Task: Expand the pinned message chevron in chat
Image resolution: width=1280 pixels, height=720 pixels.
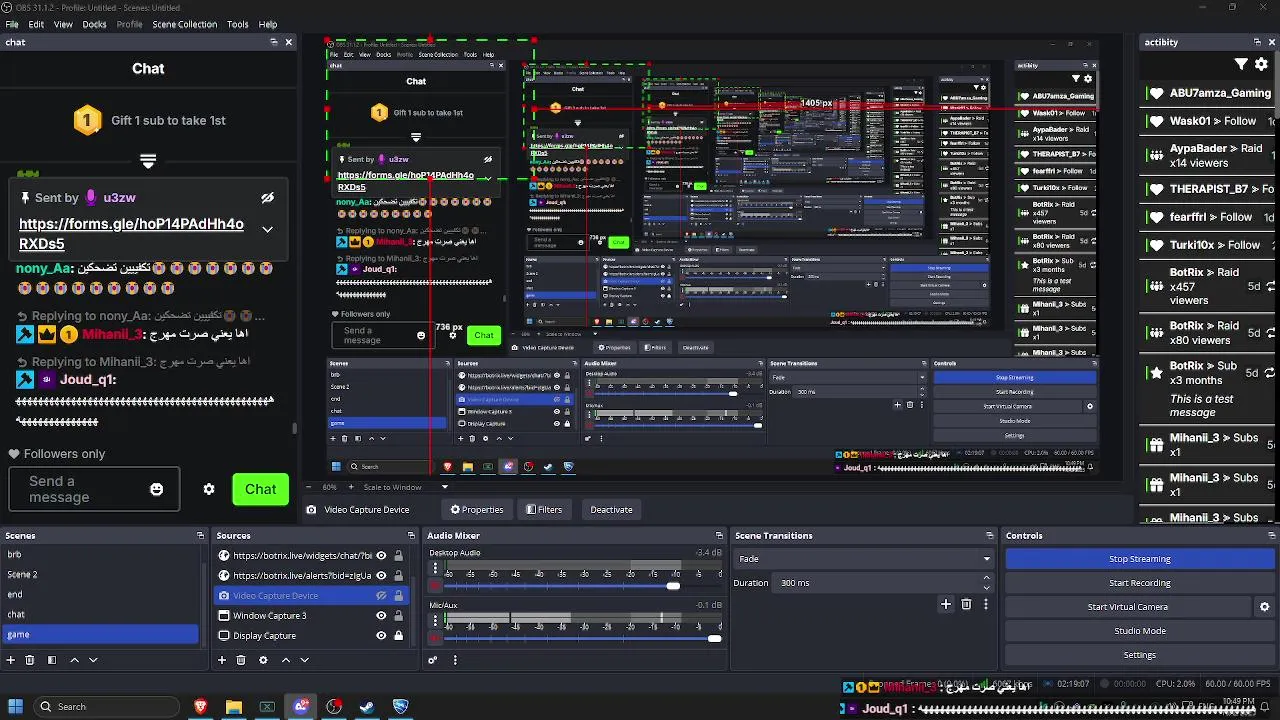Action: 267,229
